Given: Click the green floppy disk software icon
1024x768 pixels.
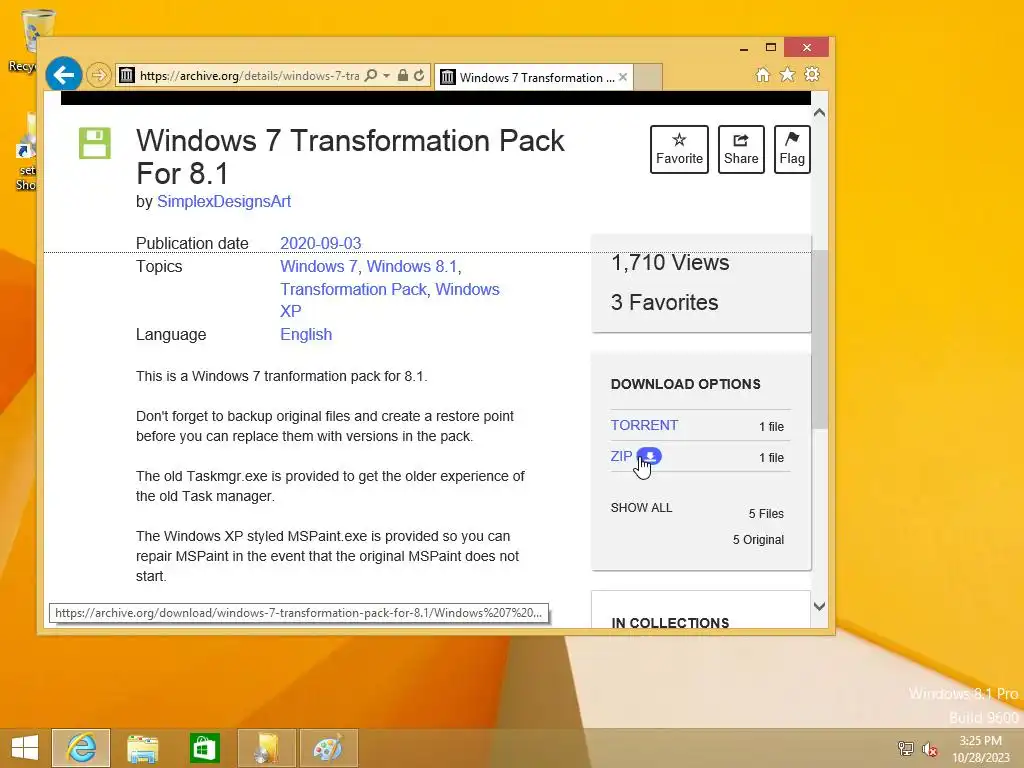Looking at the screenshot, I should (x=95, y=143).
